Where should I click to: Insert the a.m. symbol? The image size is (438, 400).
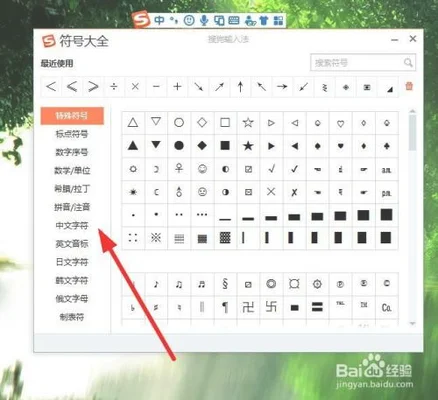[386, 170]
